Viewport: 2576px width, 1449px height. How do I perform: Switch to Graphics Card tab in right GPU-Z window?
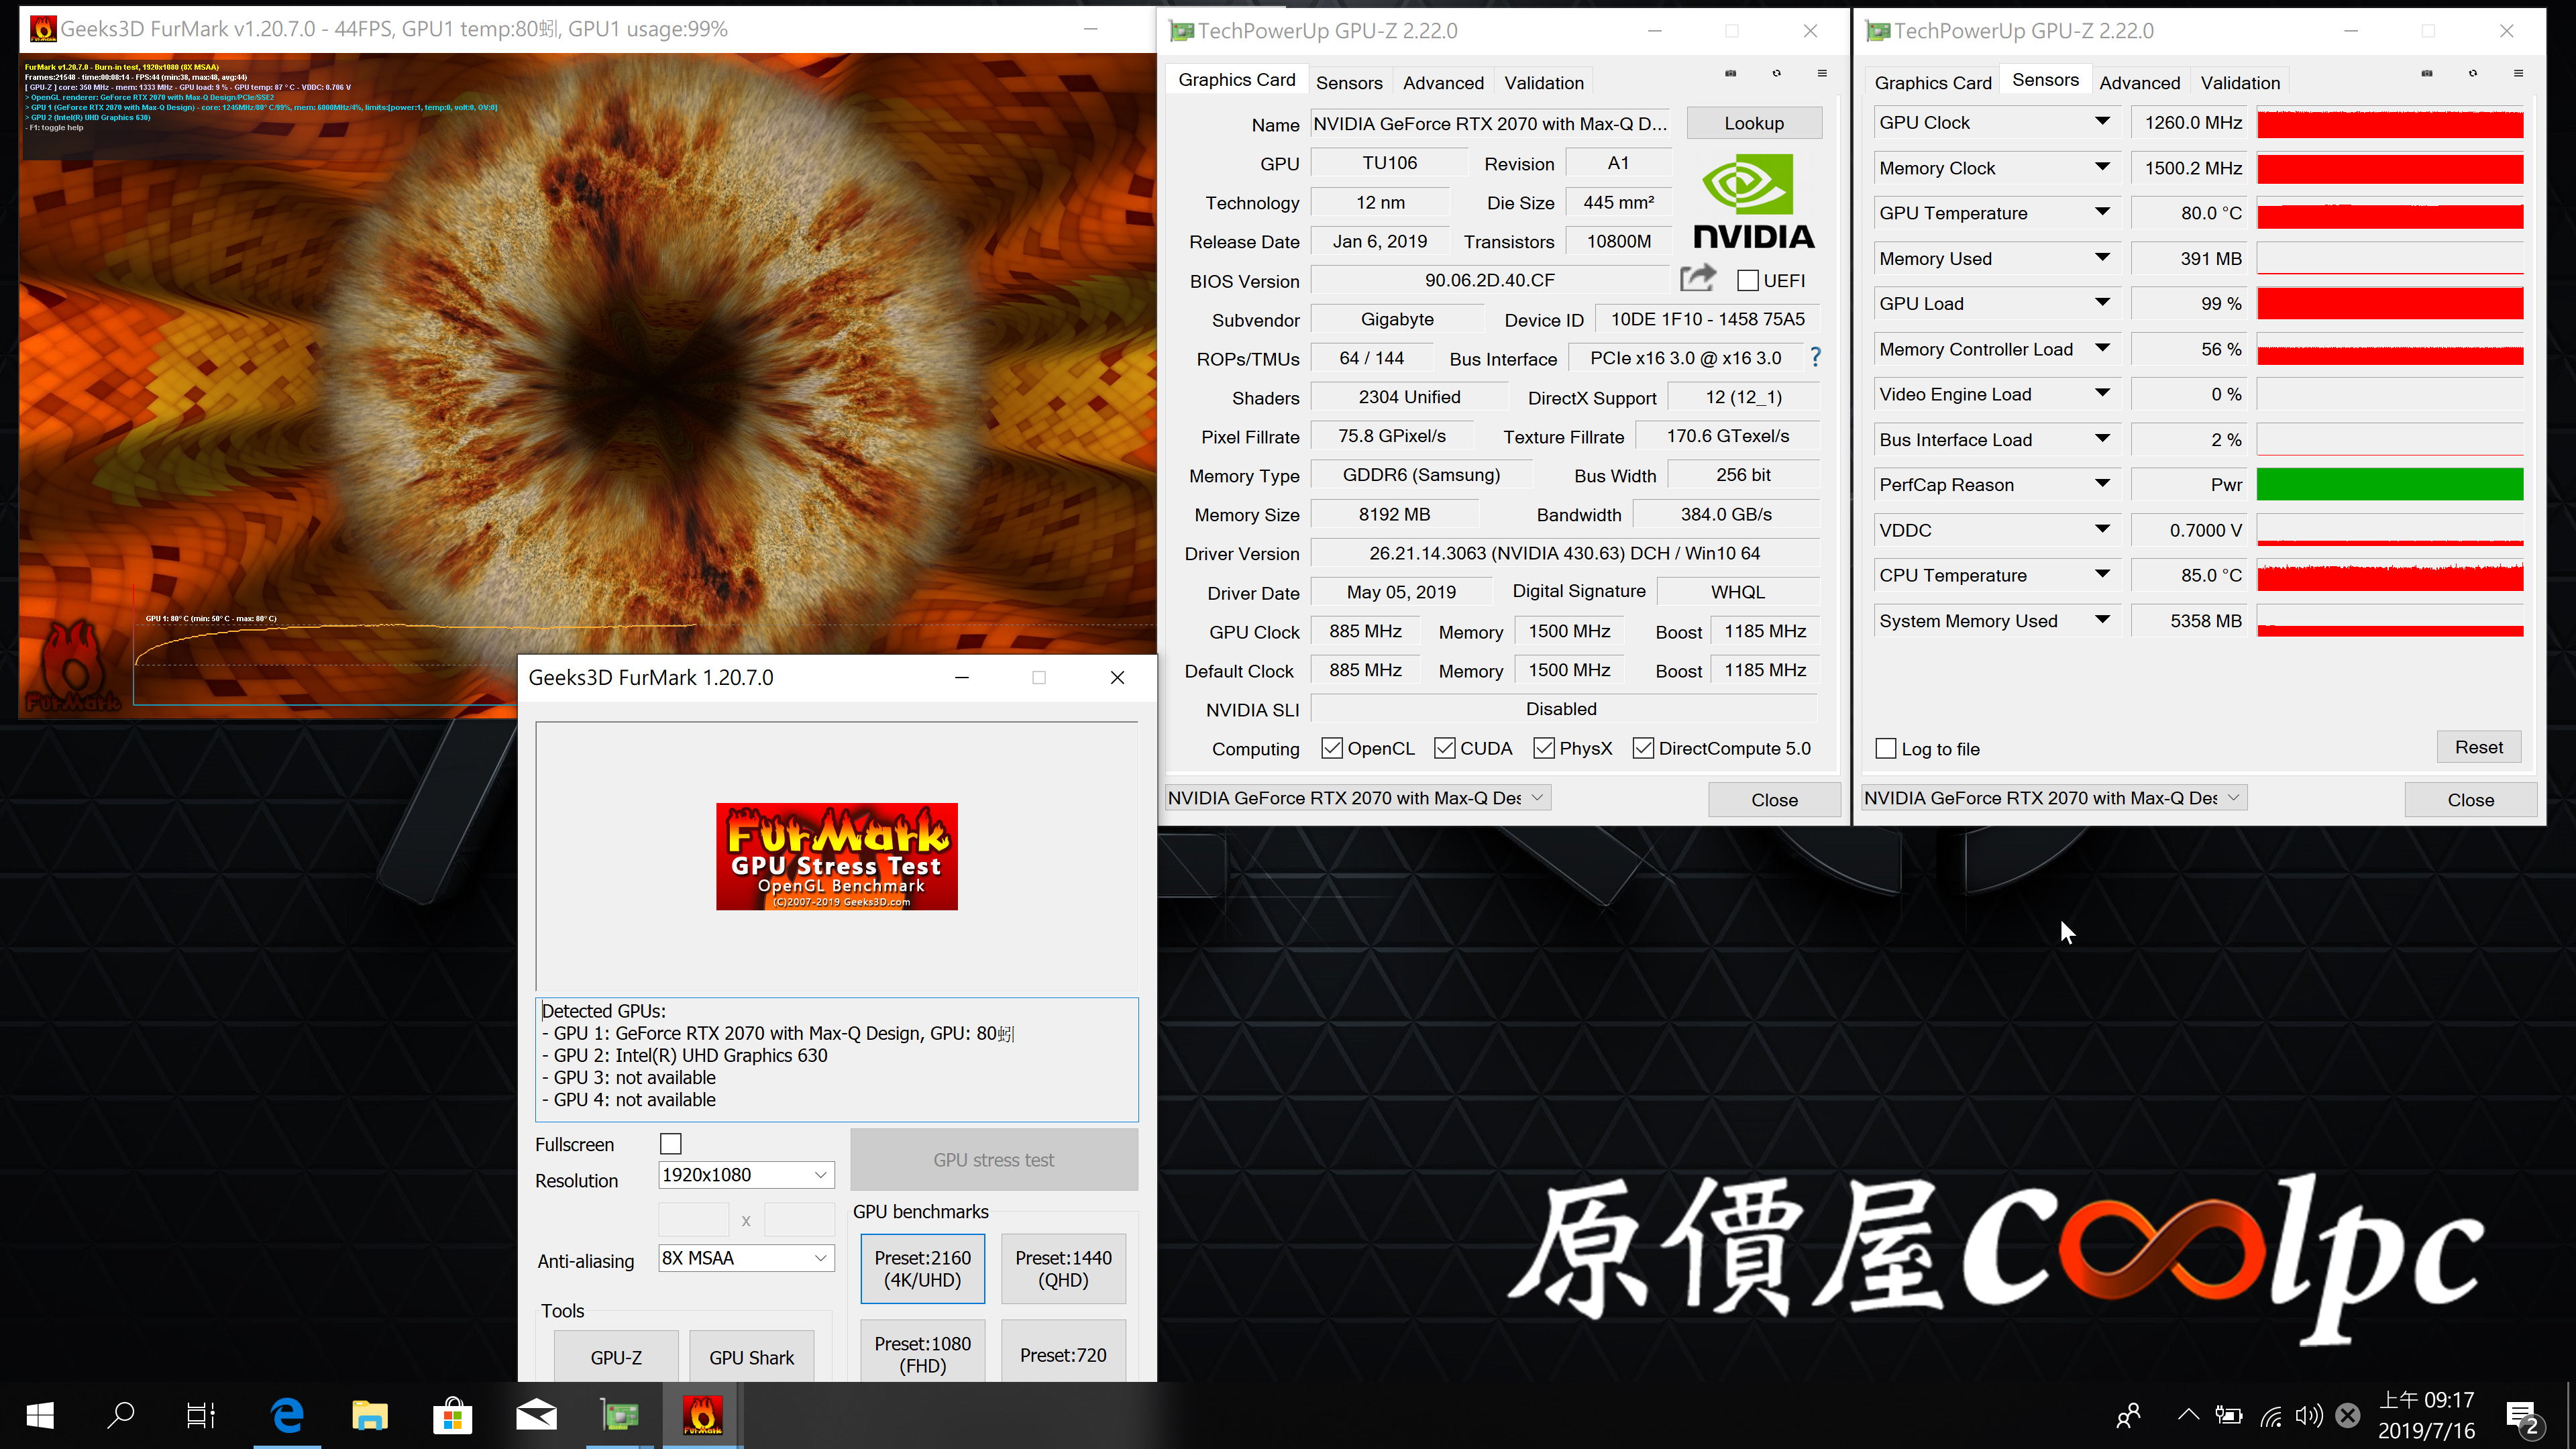(x=1933, y=82)
